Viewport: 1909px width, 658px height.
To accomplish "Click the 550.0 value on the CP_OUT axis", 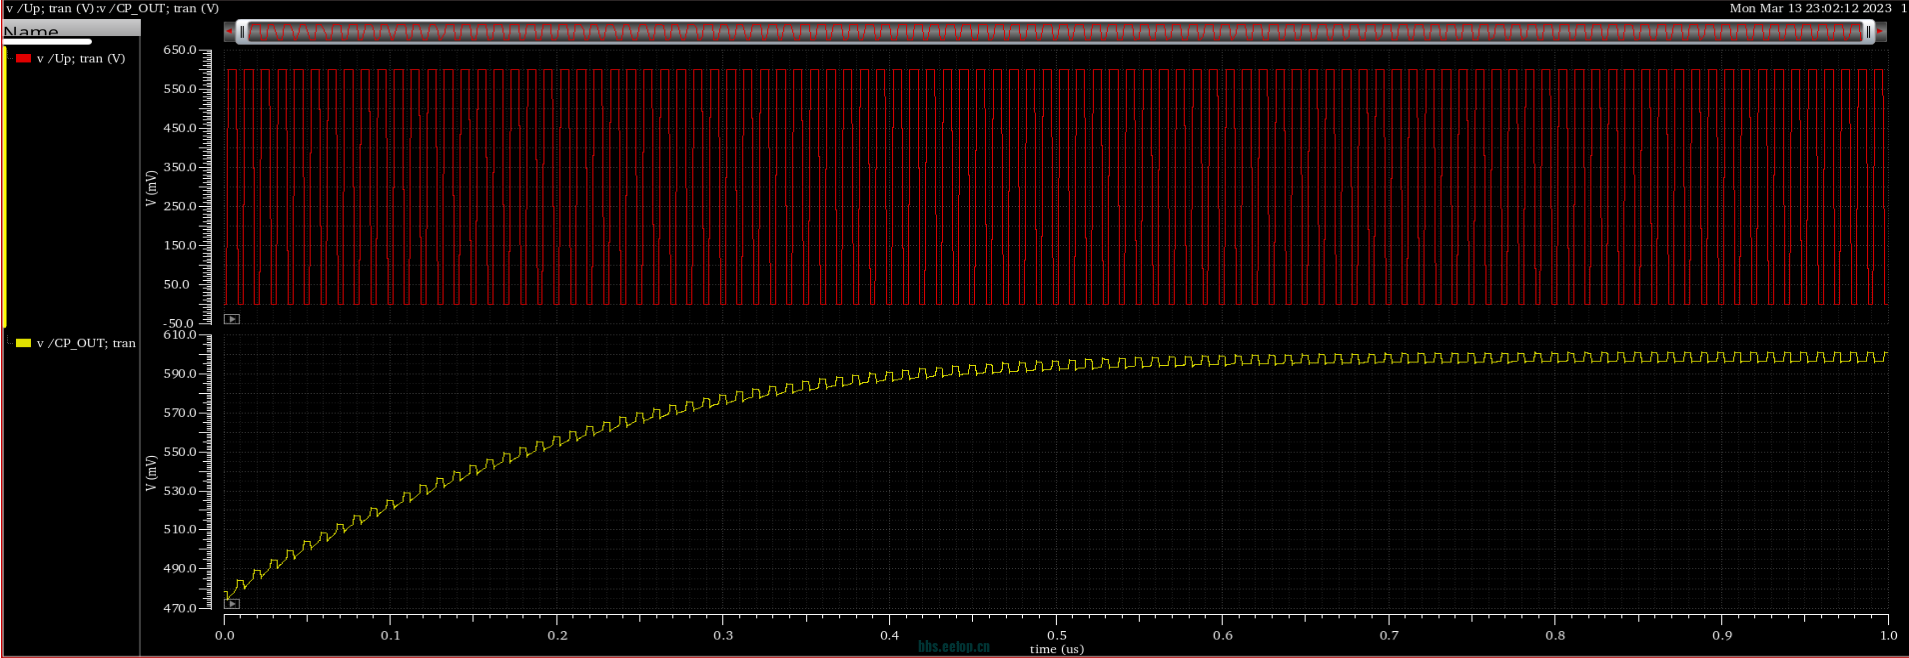I will pyautogui.click(x=180, y=452).
